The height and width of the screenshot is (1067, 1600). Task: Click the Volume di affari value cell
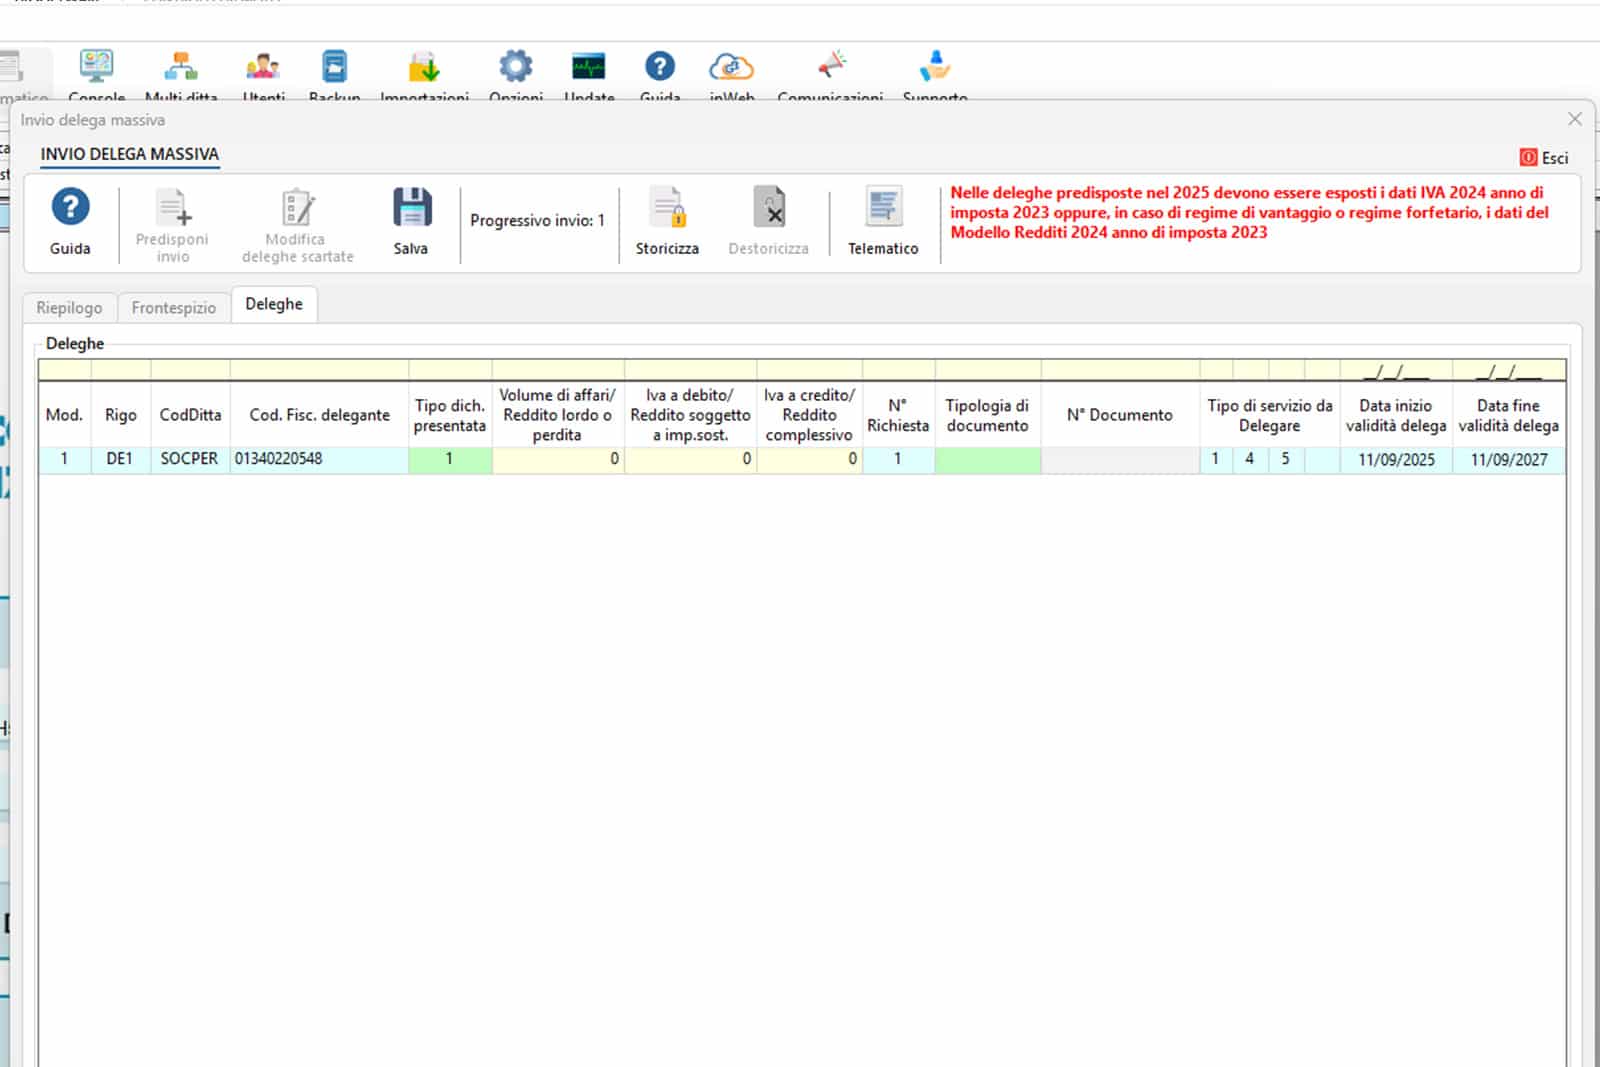click(558, 459)
